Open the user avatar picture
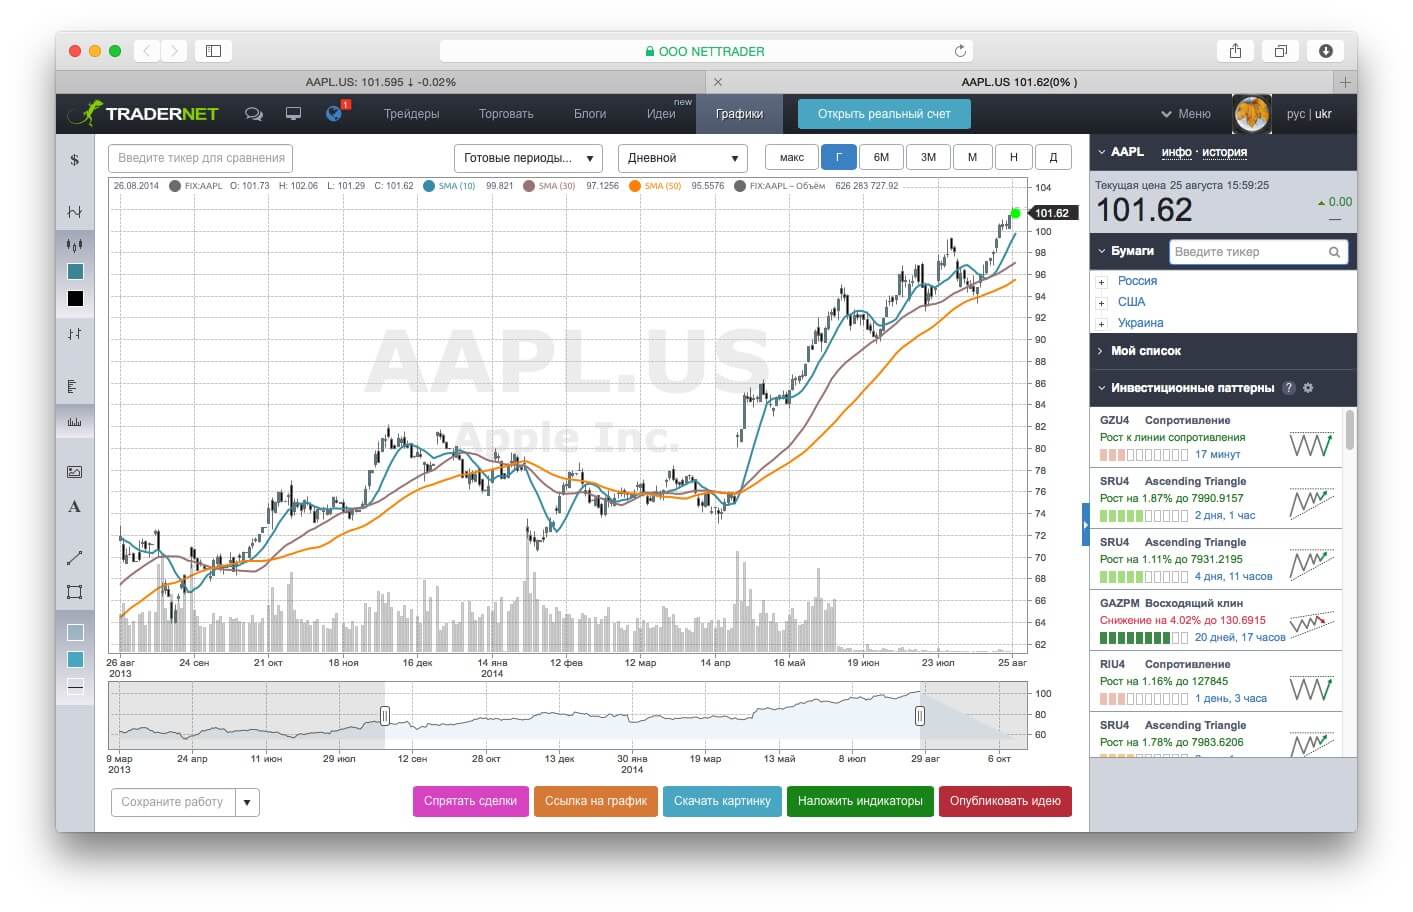The height and width of the screenshot is (912, 1413). tap(1251, 114)
